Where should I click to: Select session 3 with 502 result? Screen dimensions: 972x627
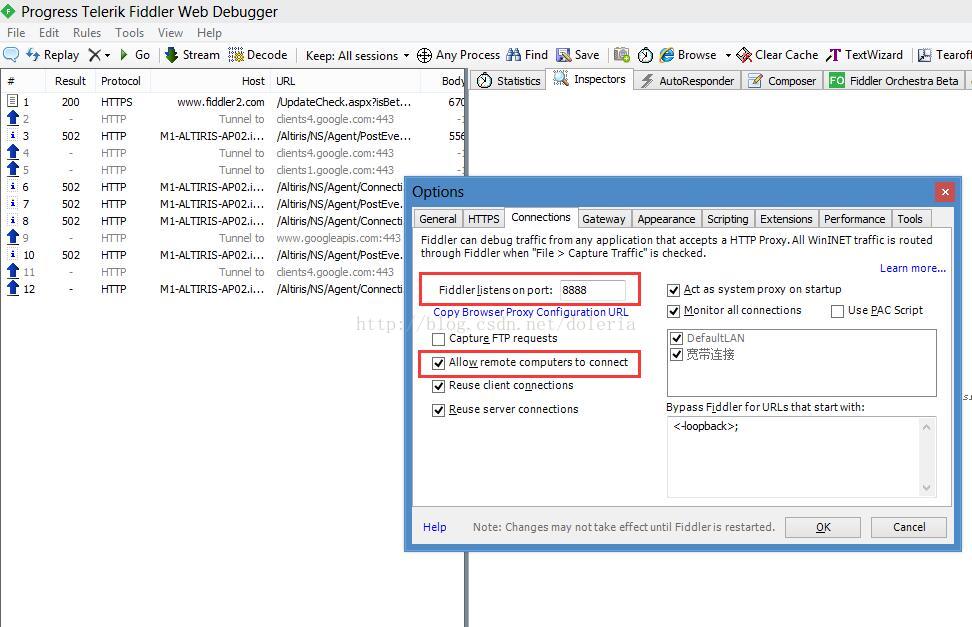[234, 136]
